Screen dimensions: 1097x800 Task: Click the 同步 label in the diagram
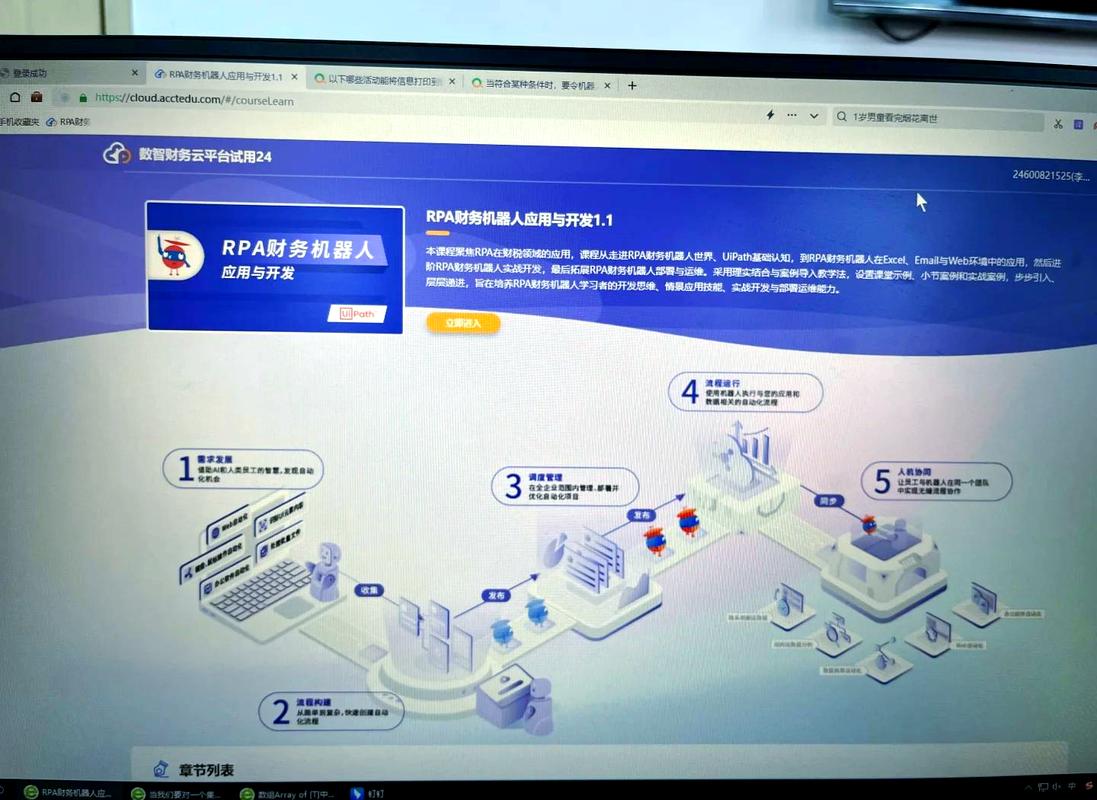[828, 500]
